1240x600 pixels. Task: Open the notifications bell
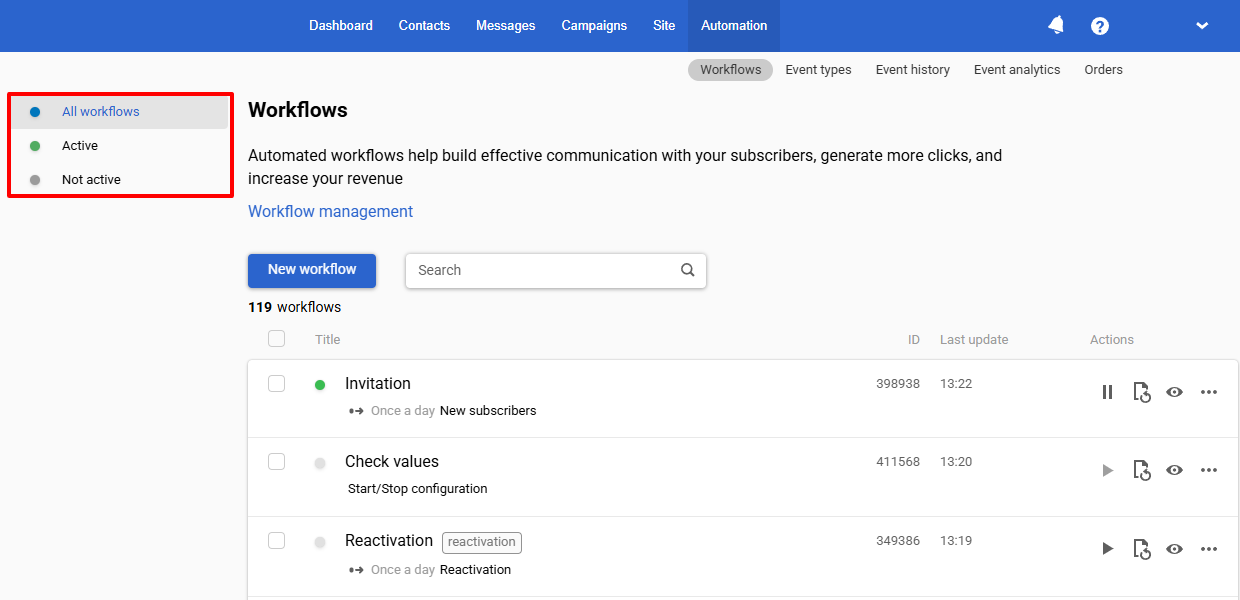[x=1056, y=25]
